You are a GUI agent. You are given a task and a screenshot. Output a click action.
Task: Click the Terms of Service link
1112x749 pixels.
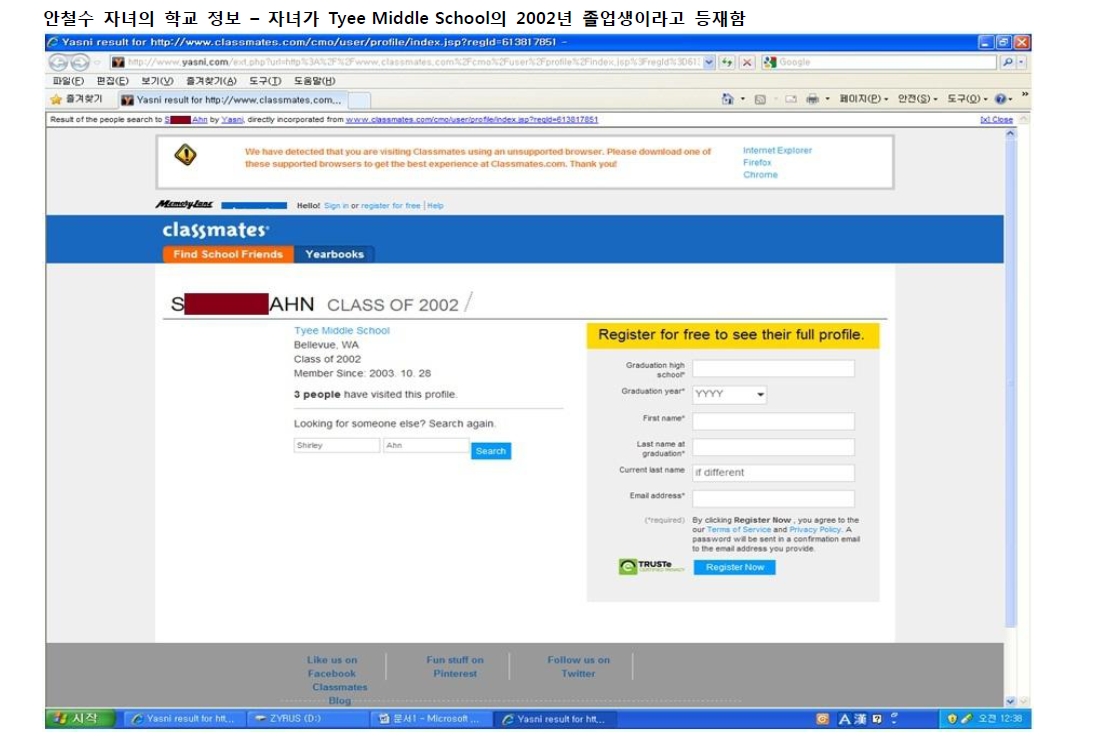point(739,530)
